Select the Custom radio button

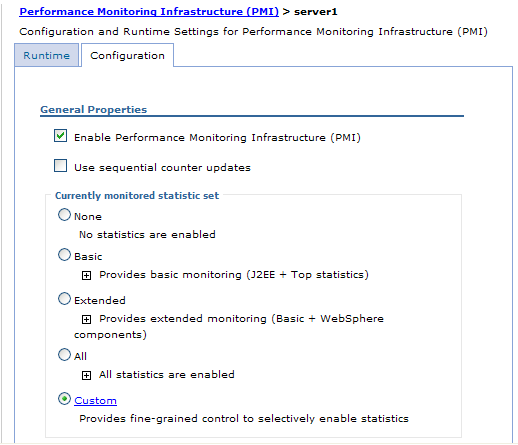click(x=64, y=399)
